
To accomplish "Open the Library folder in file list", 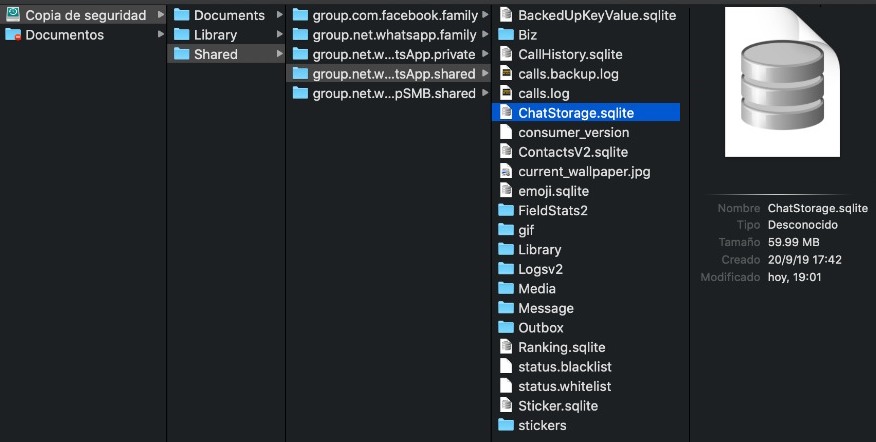I will [x=540, y=249].
